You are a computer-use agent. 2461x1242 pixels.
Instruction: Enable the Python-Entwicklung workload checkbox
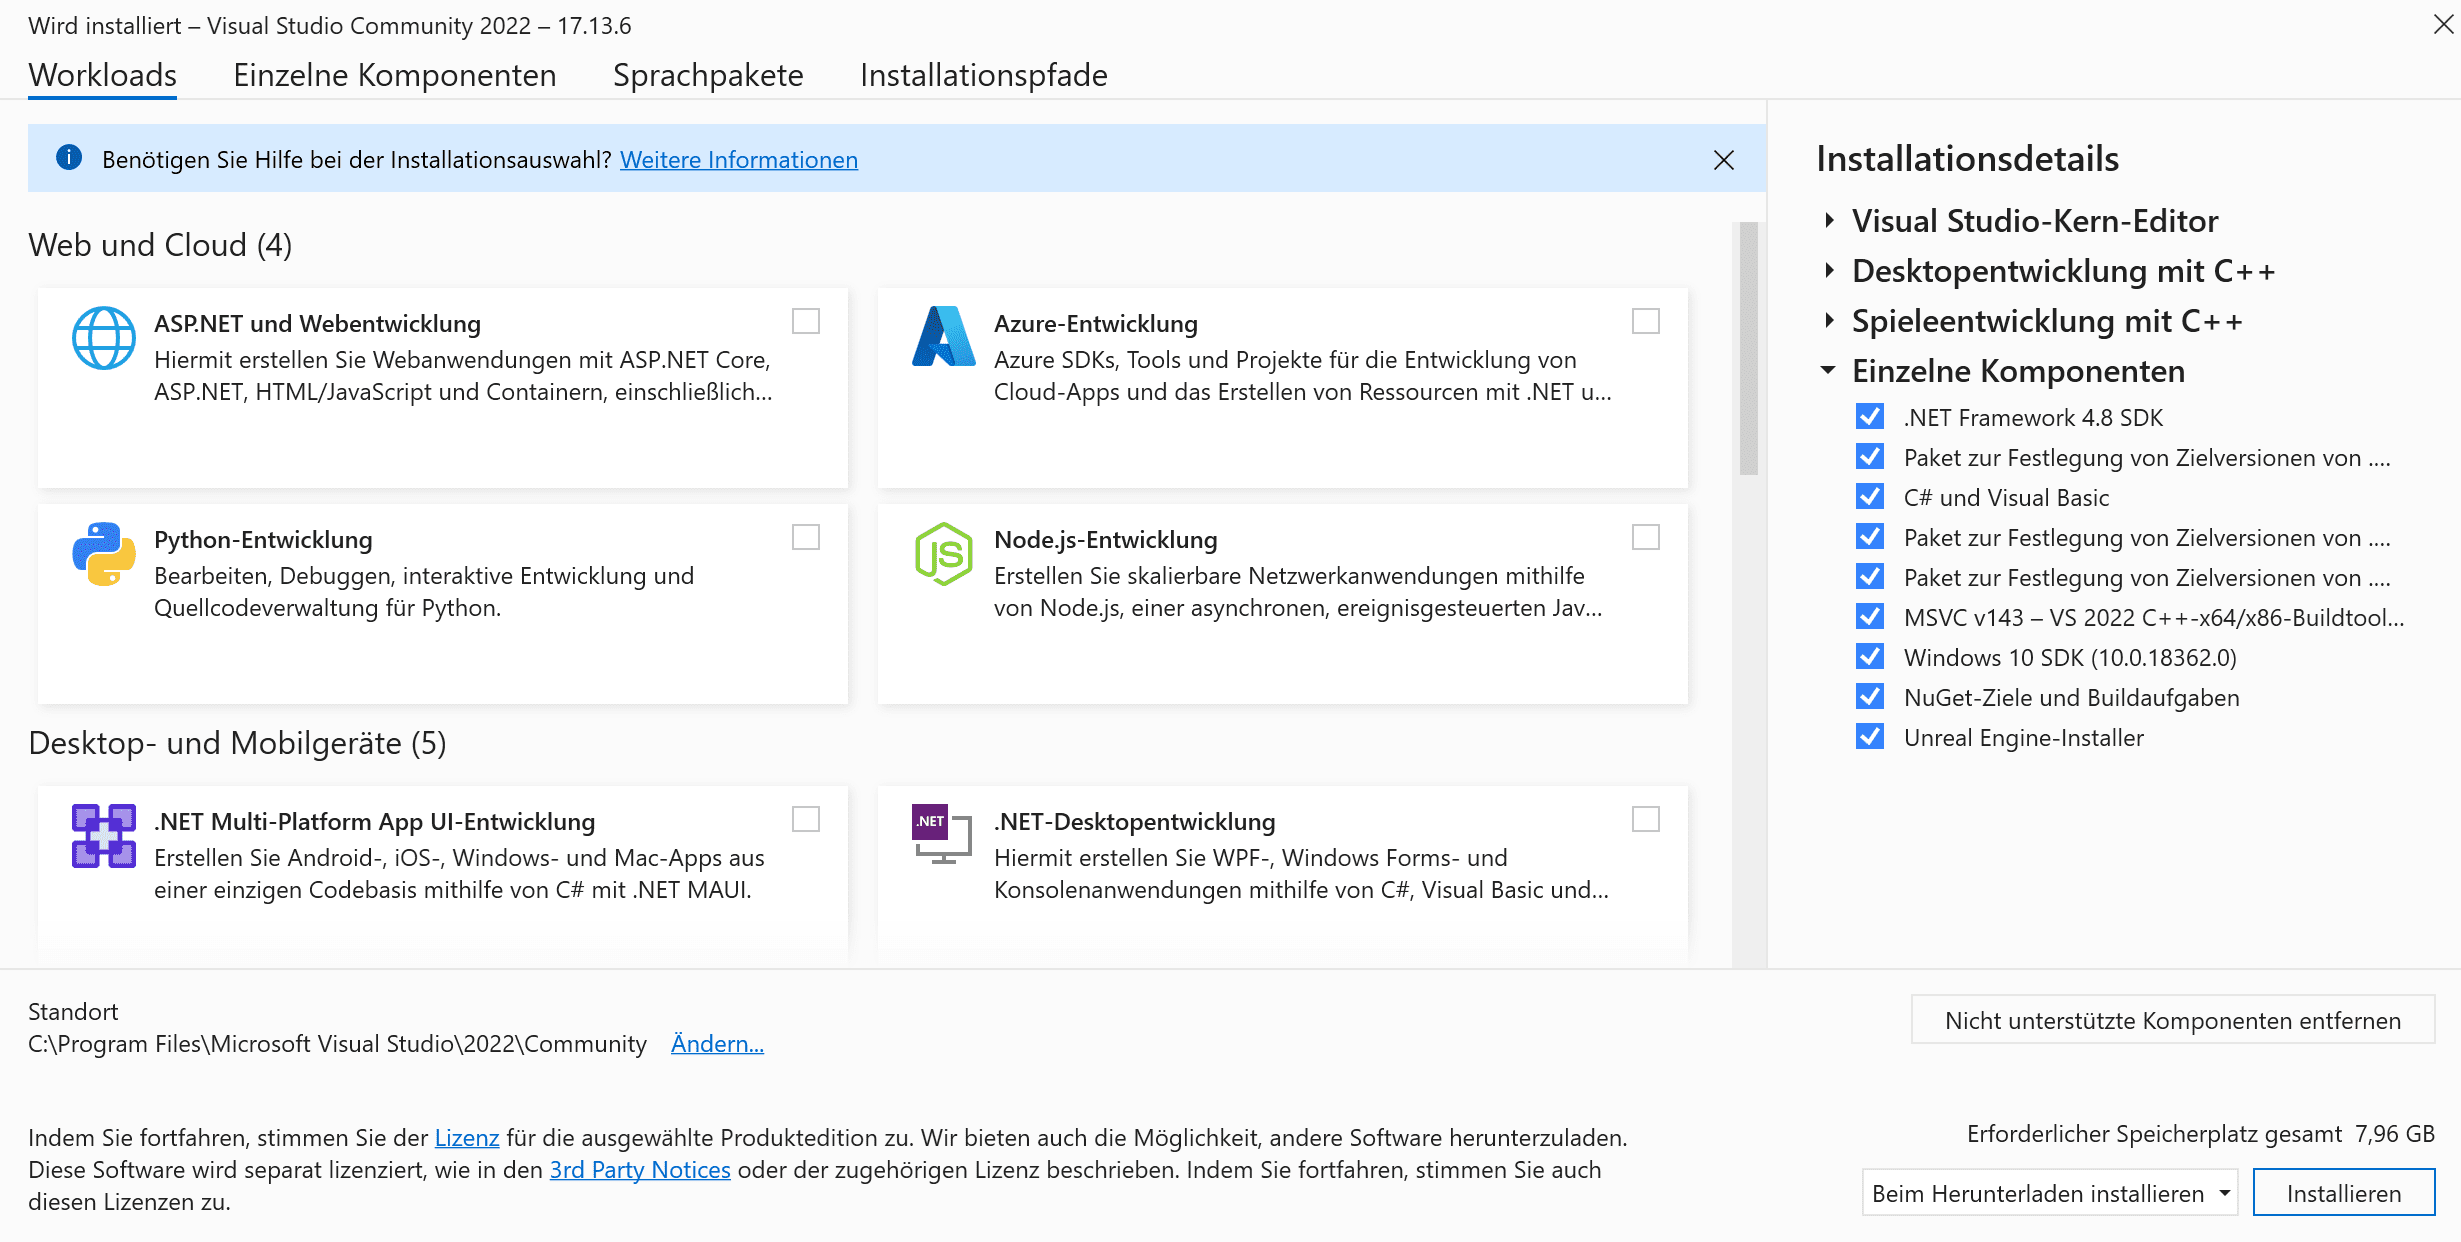click(805, 537)
